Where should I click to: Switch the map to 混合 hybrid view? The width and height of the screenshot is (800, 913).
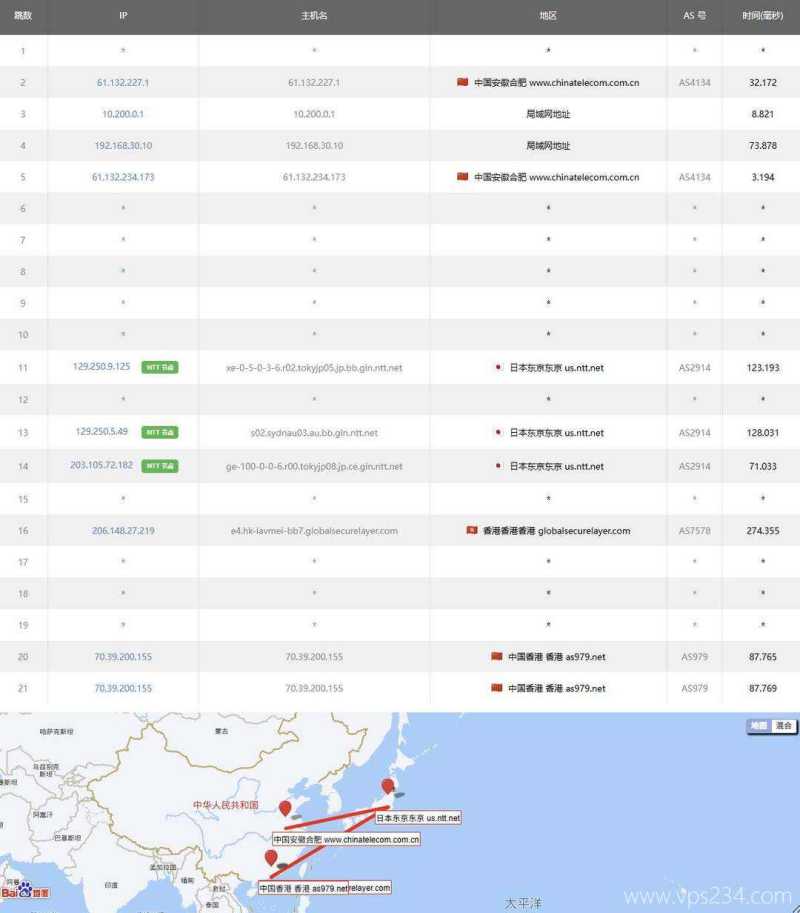[x=784, y=726]
